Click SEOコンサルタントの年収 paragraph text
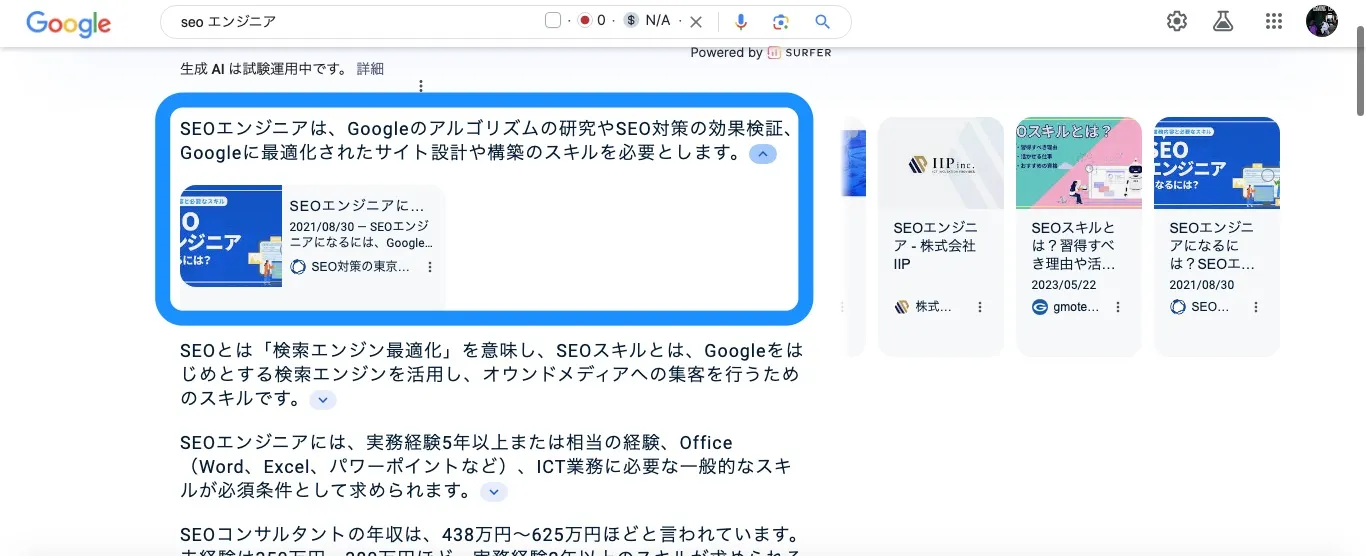This screenshot has height=556, width=1366. tap(490, 543)
